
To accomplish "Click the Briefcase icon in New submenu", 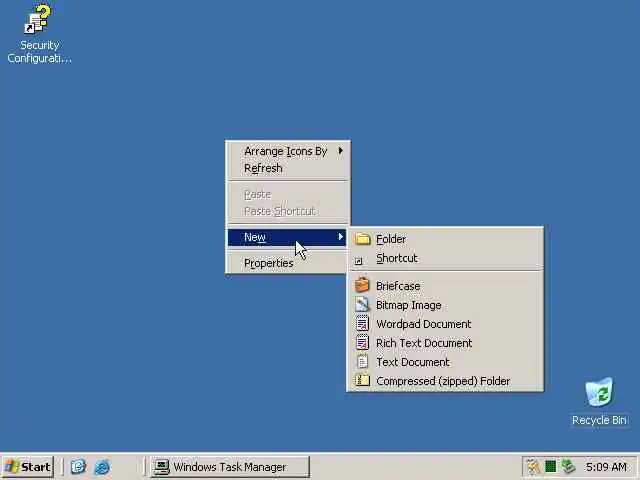I will tap(362, 285).
